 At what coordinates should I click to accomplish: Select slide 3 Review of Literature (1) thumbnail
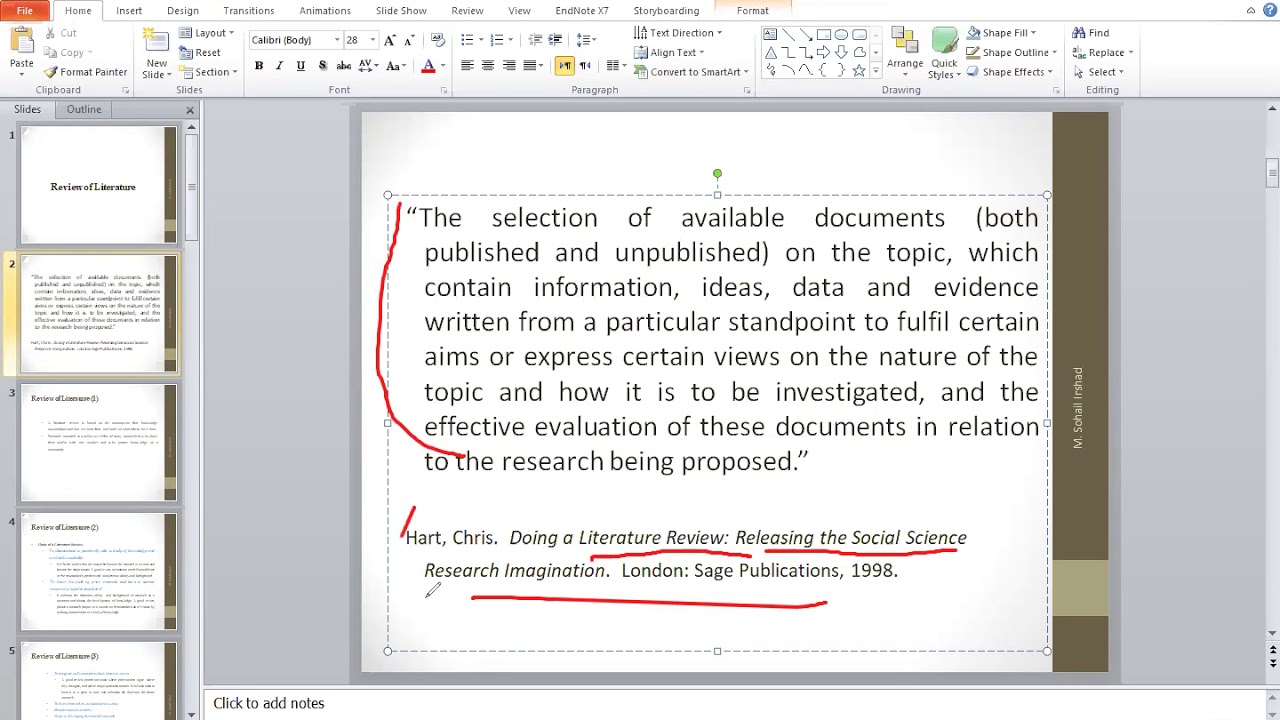[x=99, y=443]
